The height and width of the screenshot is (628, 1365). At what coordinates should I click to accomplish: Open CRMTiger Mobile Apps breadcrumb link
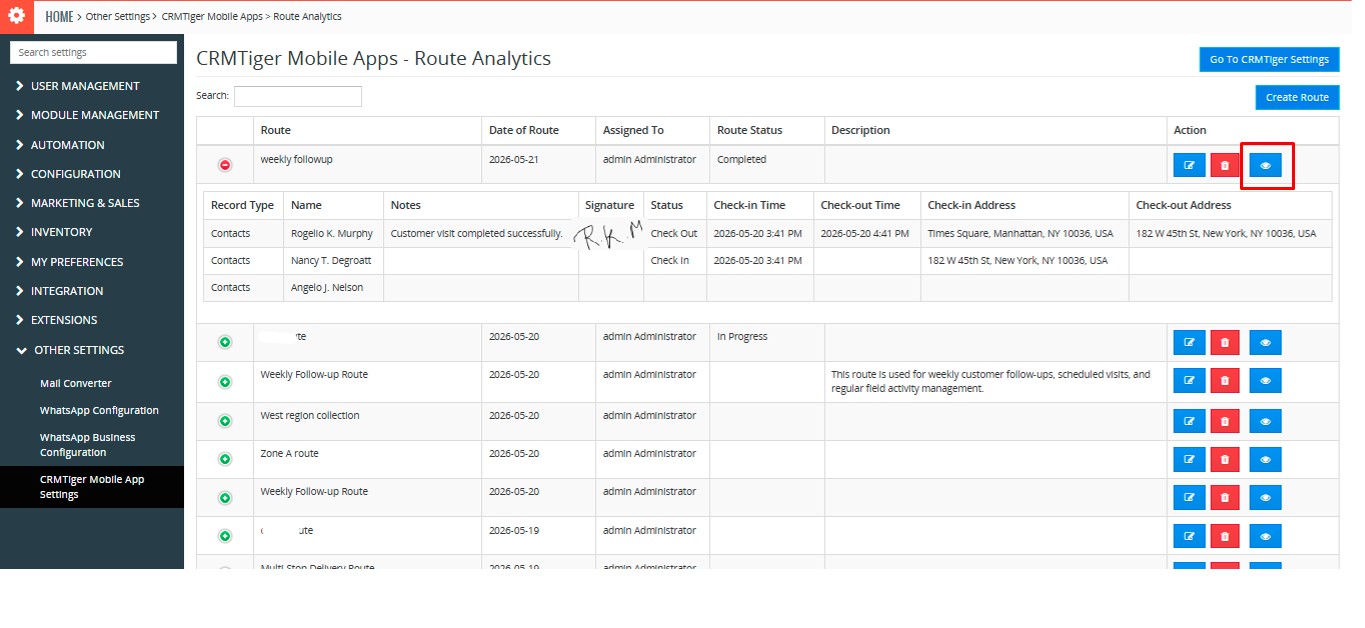coord(212,17)
